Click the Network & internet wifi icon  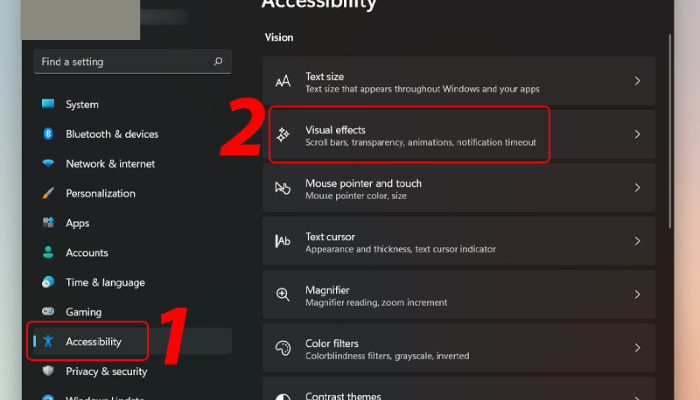click(x=48, y=164)
